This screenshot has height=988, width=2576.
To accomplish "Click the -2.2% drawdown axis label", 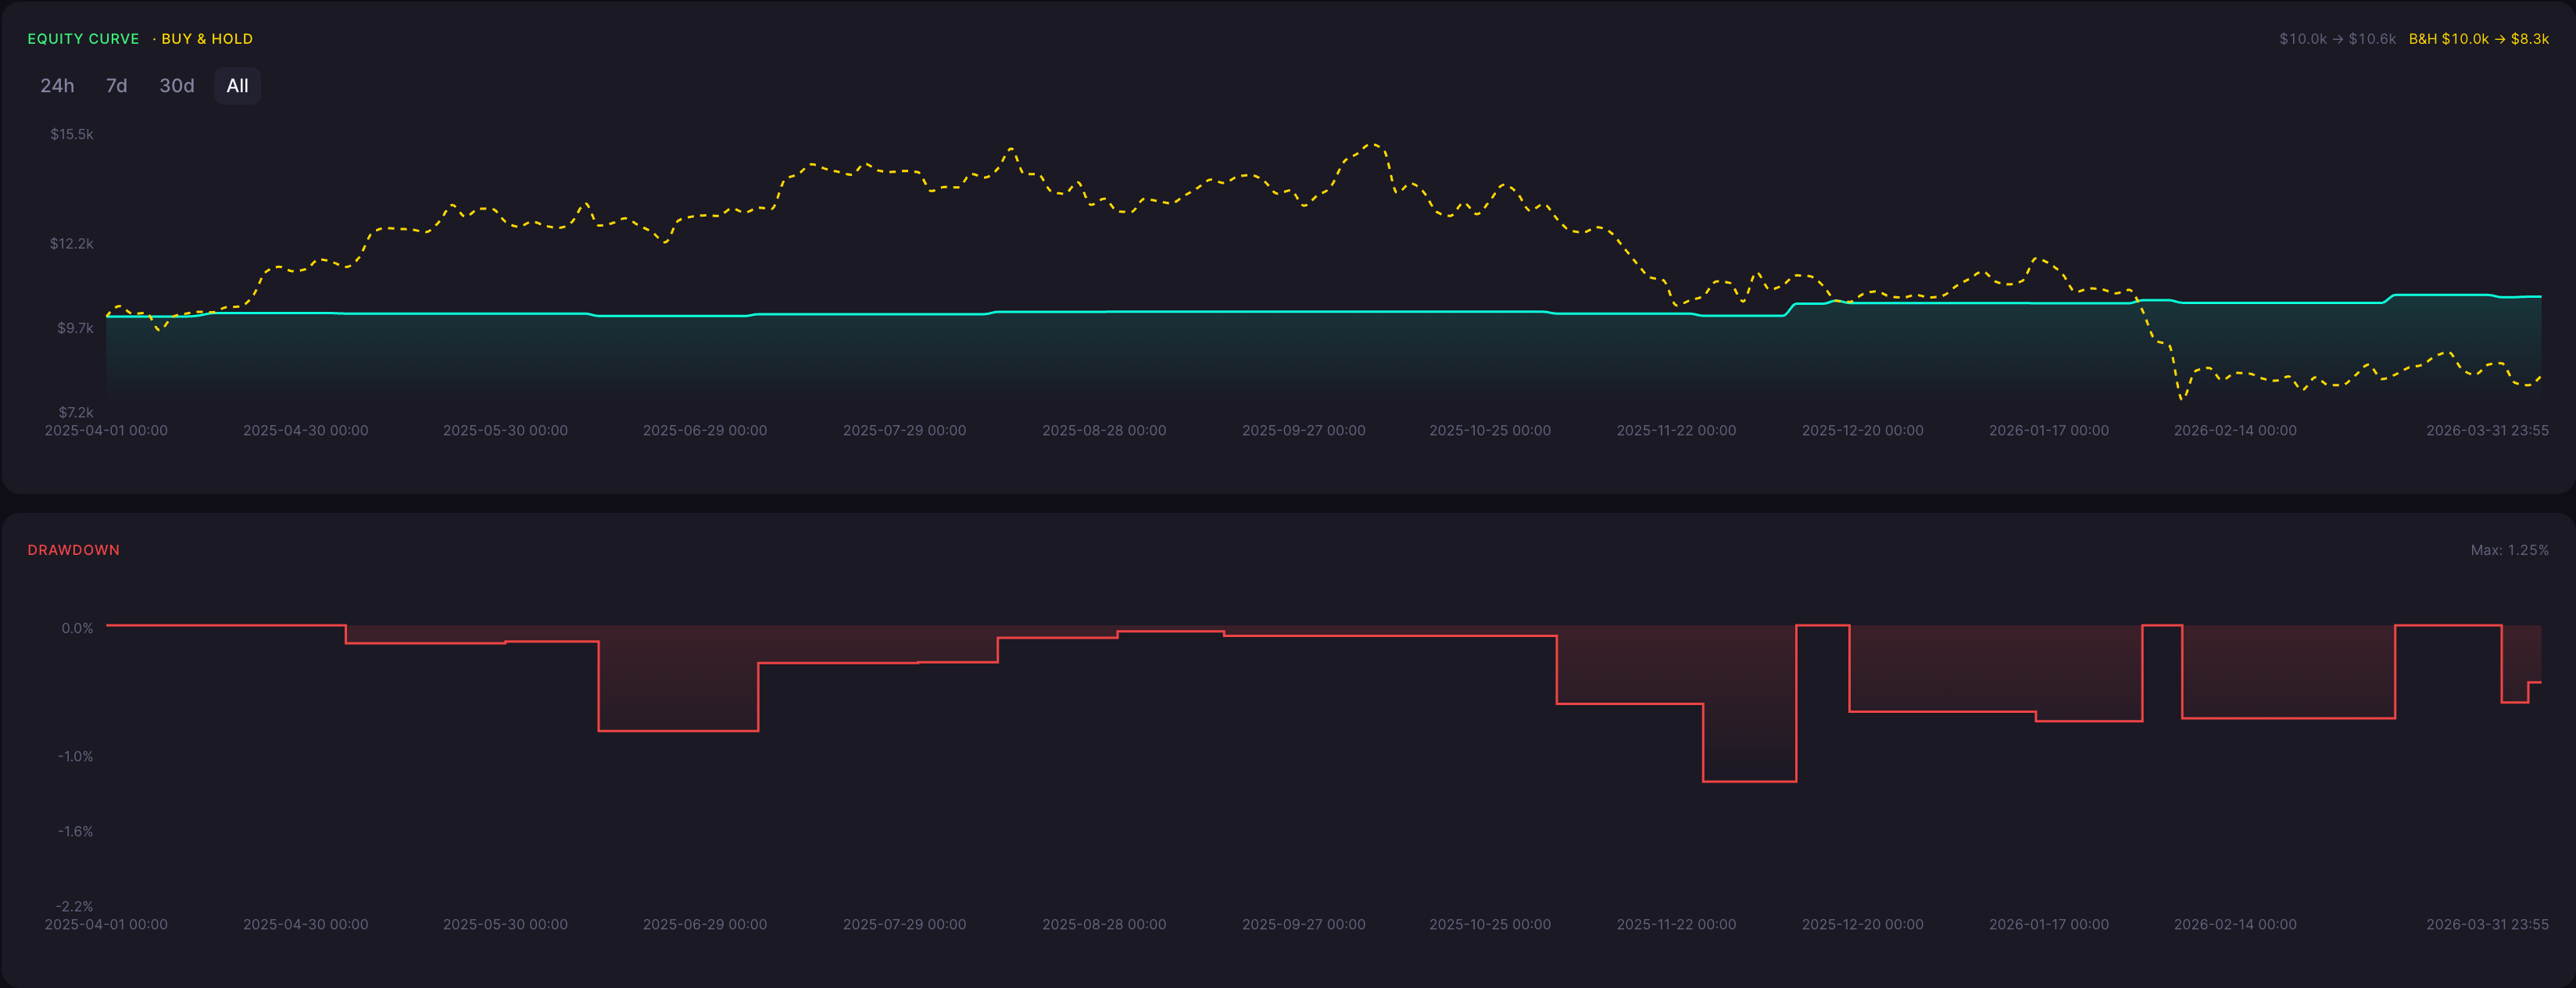I will (x=75, y=906).
